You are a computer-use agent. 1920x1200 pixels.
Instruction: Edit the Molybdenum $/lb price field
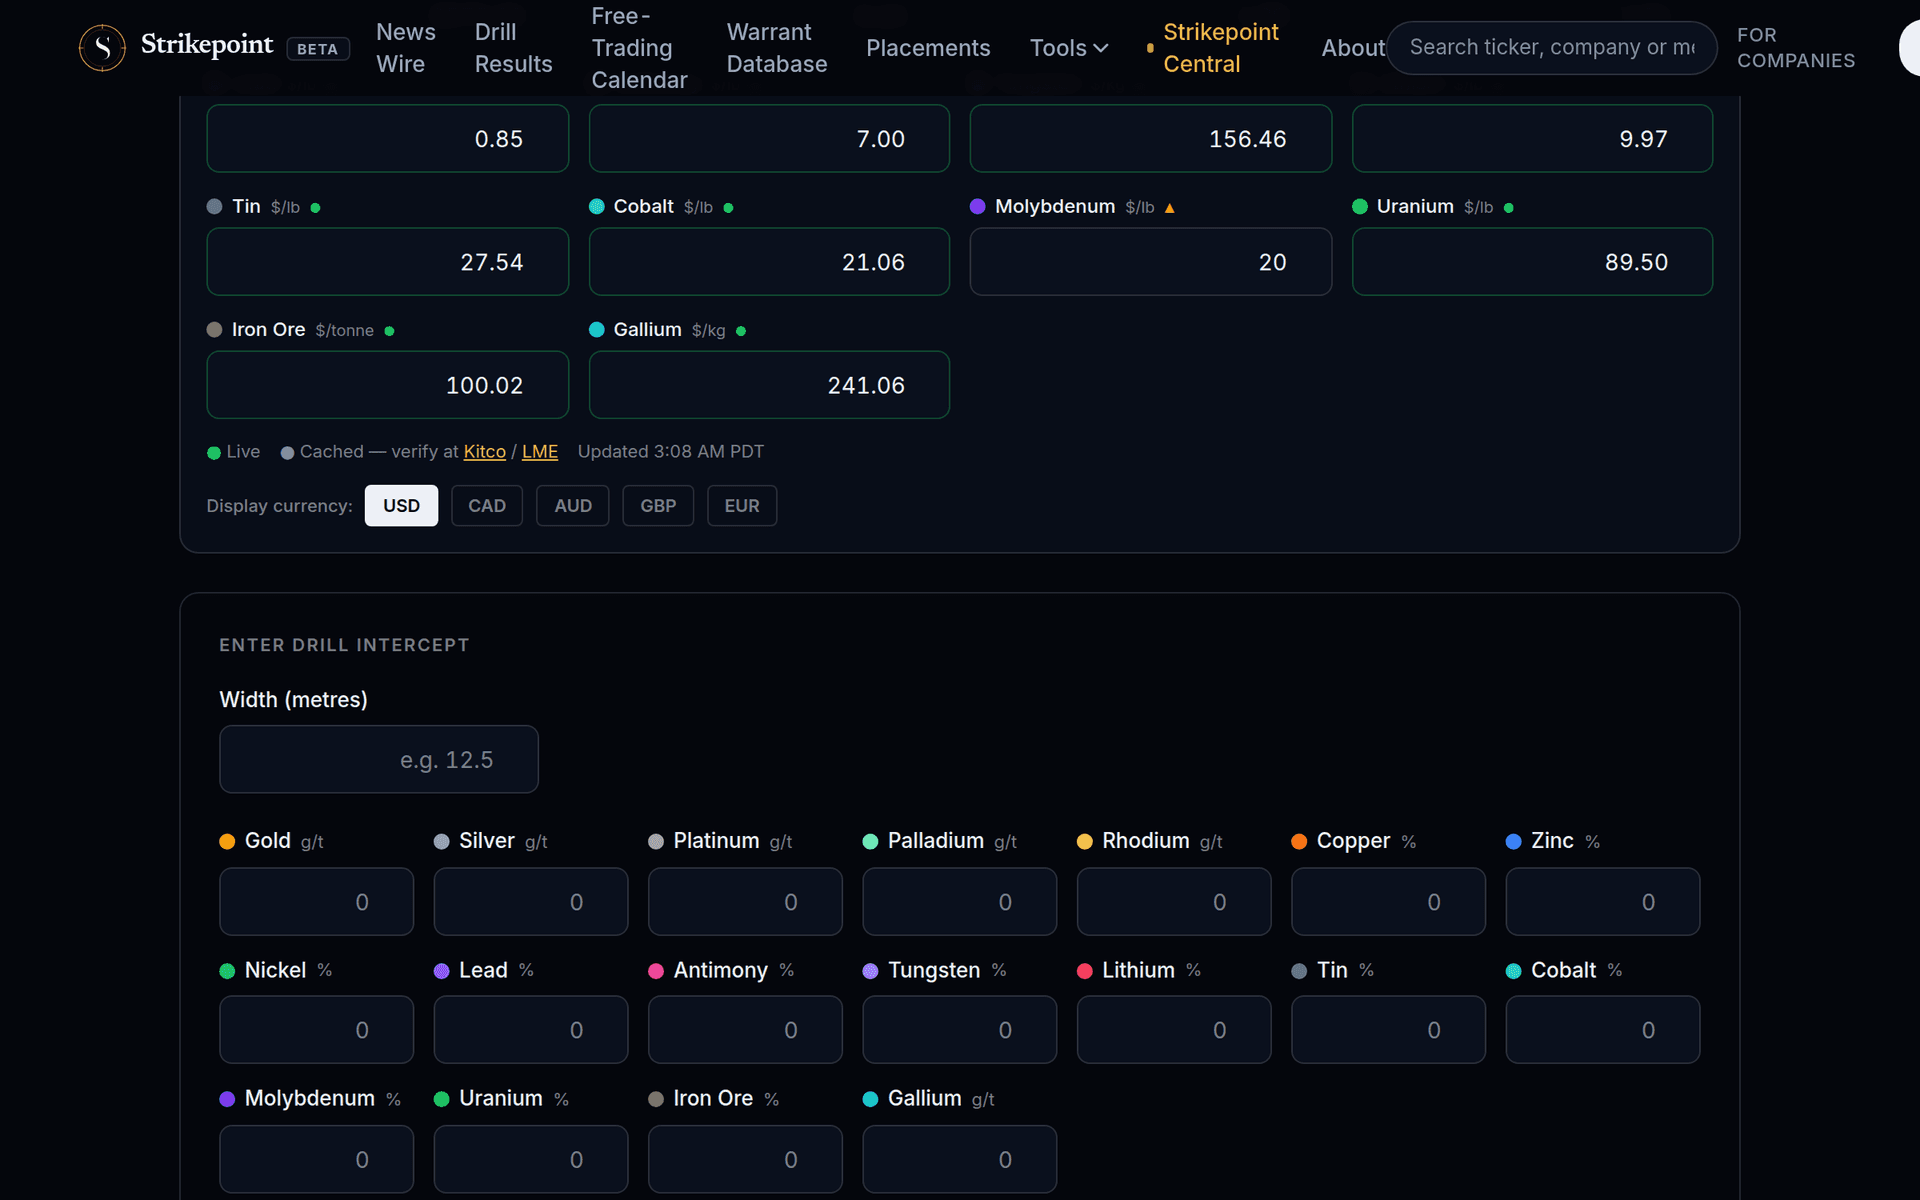click(x=1151, y=262)
